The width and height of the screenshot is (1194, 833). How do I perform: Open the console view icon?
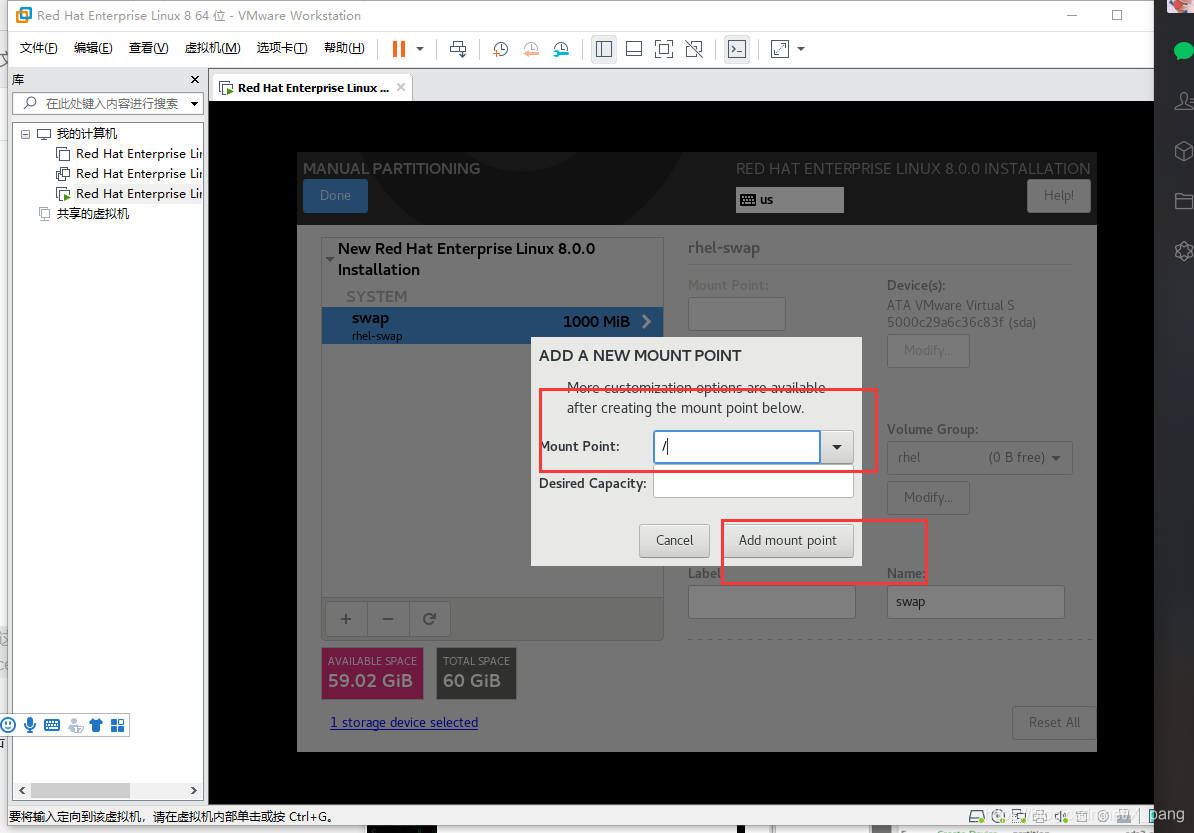(x=736, y=49)
